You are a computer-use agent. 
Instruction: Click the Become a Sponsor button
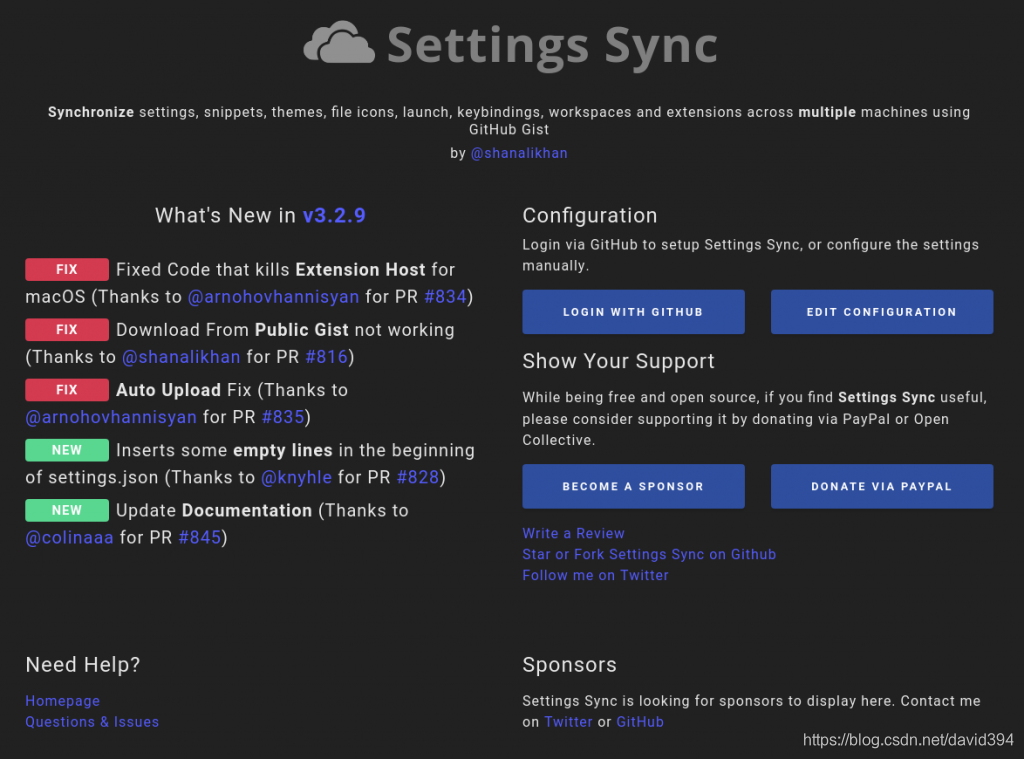coord(633,486)
